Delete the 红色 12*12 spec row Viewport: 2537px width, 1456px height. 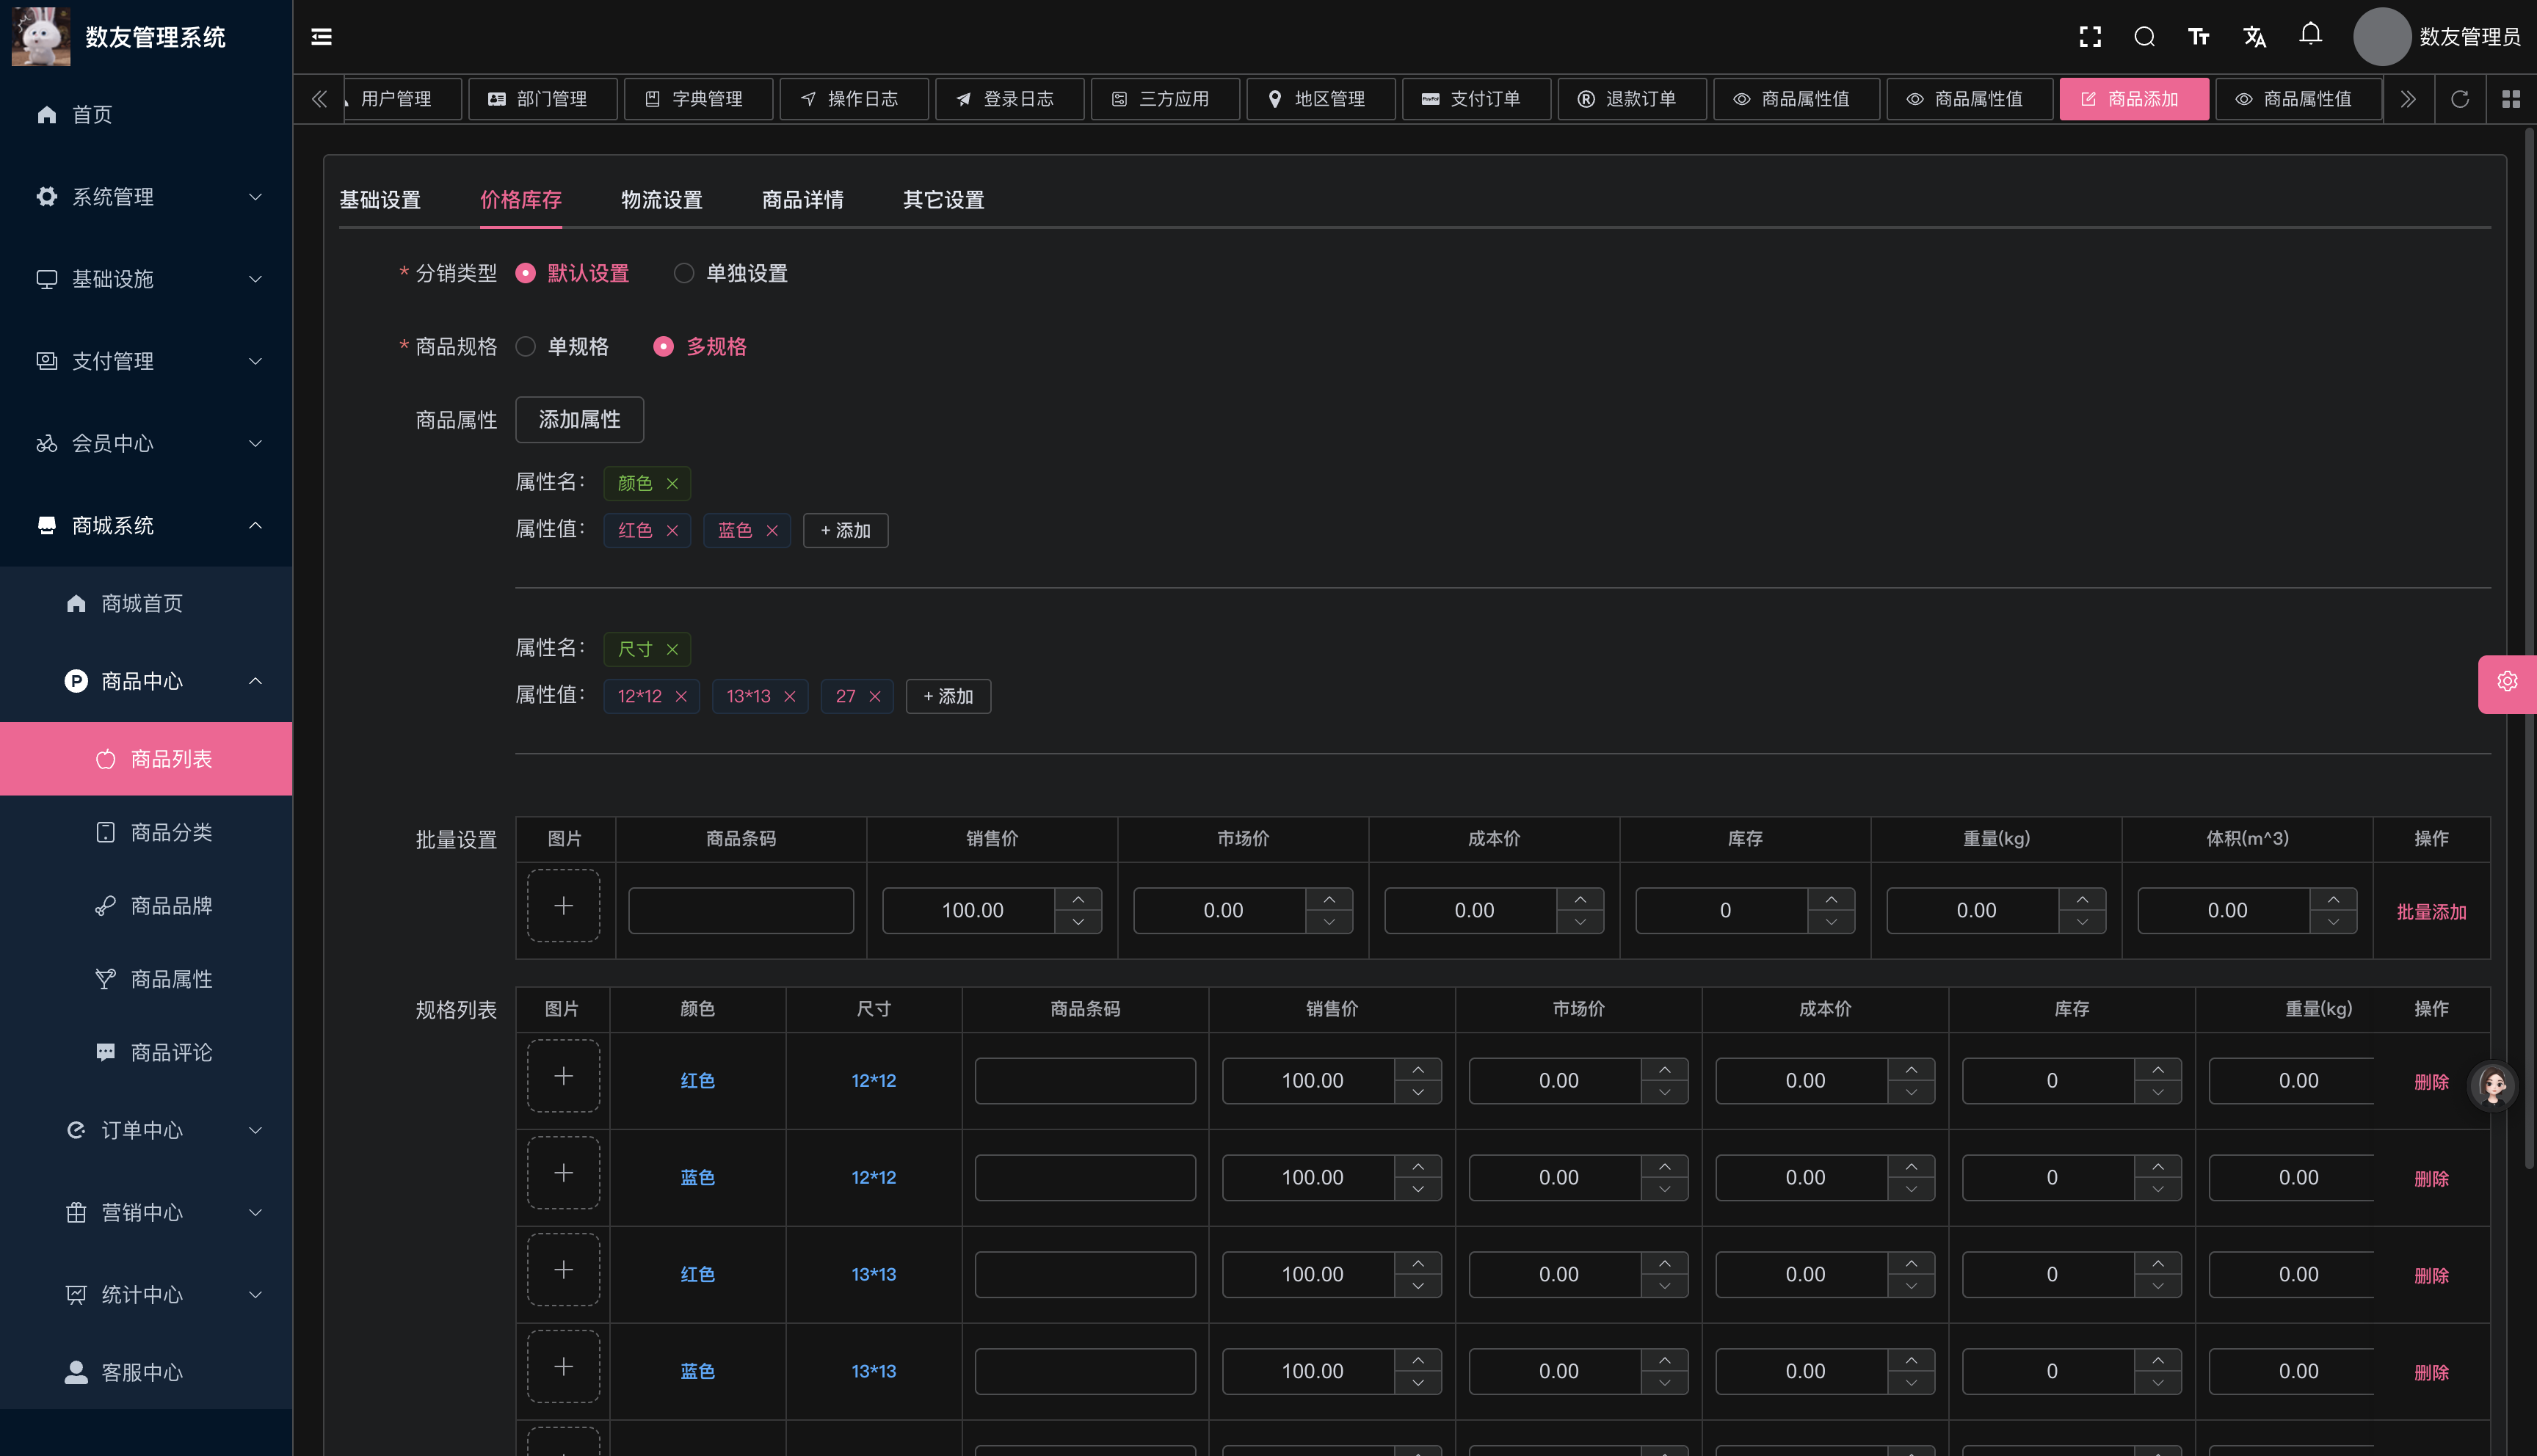tap(2432, 1082)
